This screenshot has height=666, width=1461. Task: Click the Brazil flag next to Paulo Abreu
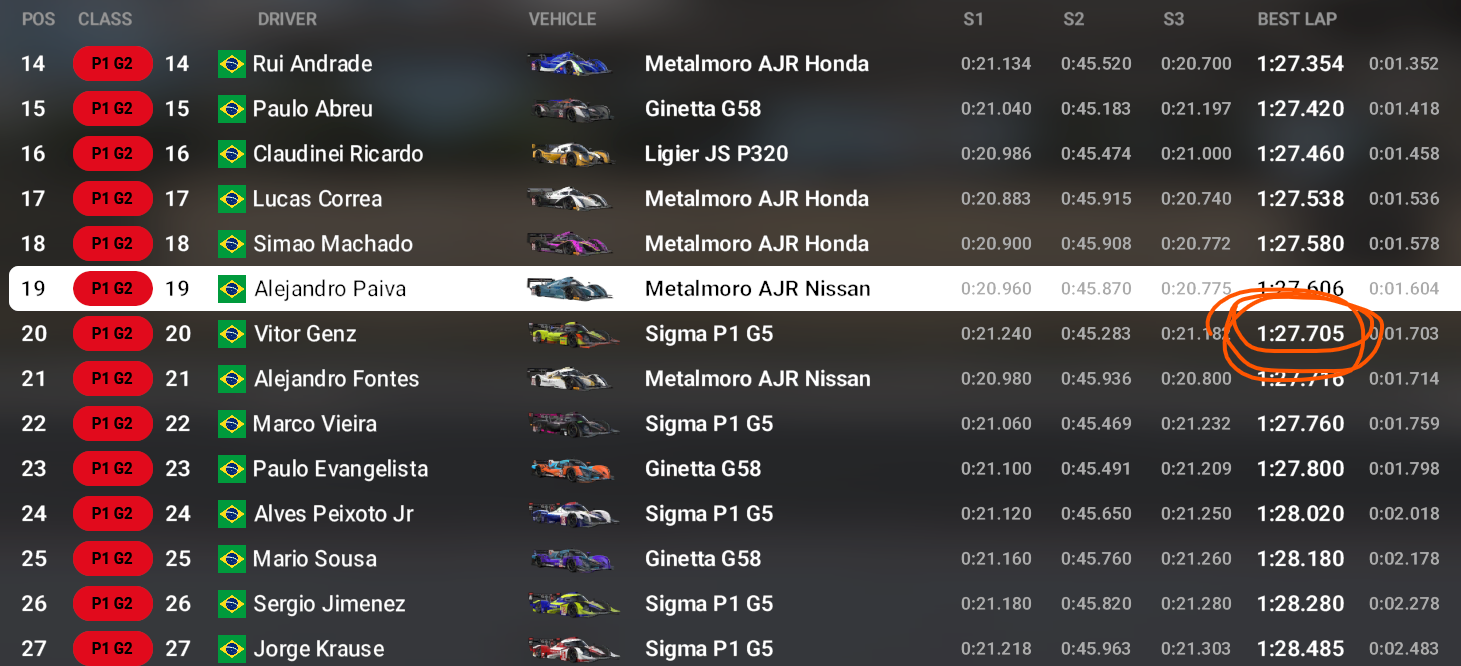point(232,109)
